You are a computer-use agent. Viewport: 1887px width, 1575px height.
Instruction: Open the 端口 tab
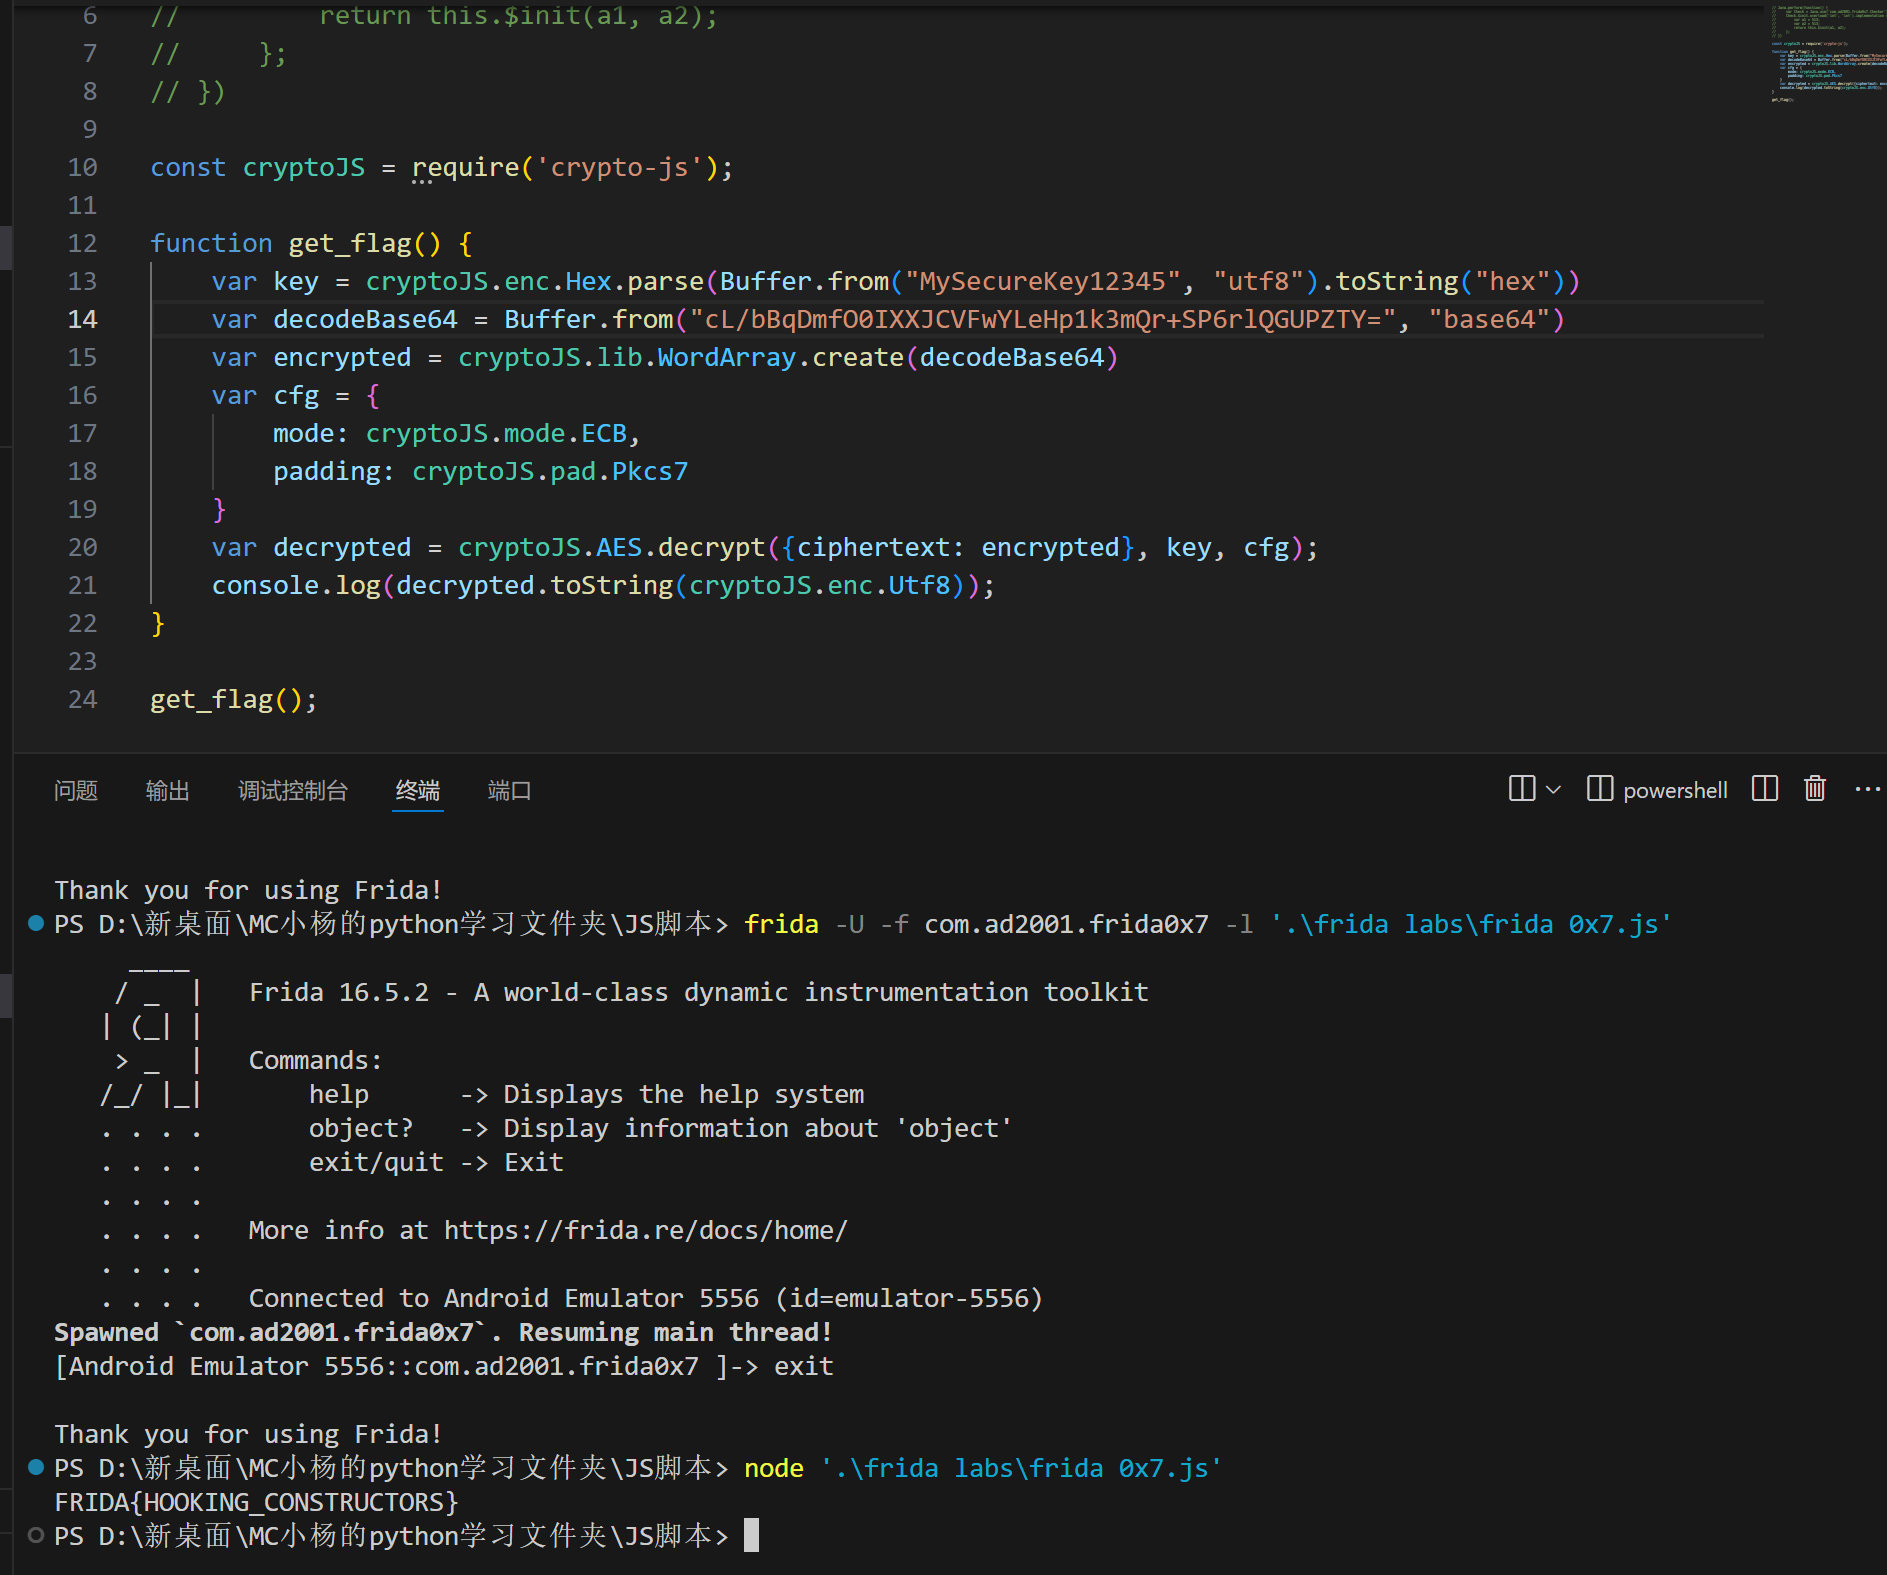pyautogui.click(x=509, y=791)
